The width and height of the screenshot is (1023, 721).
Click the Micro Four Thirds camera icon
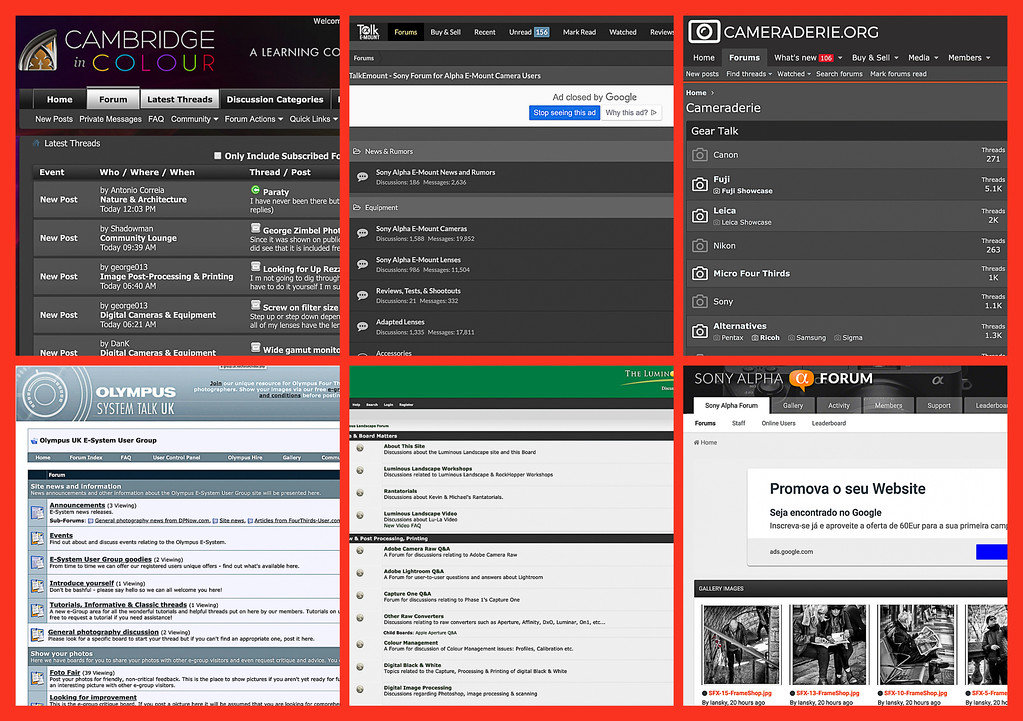pyautogui.click(x=700, y=273)
